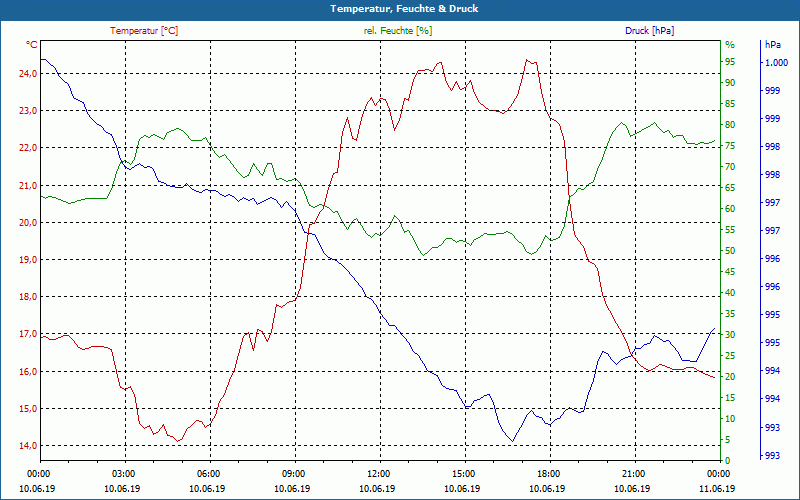Click the 10.06.19 date under 12:00
The width and height of the screenshot is (800, 500).
point(378,488)
